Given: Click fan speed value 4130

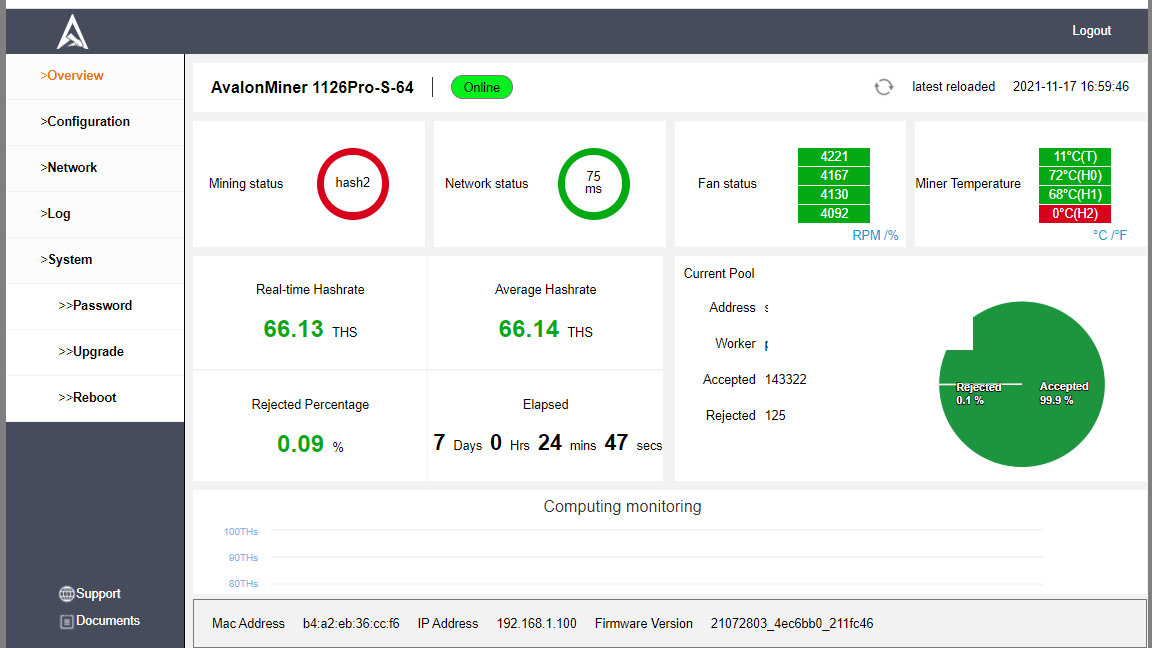Looking at the screenshot, I should click(x=834, y=195).
